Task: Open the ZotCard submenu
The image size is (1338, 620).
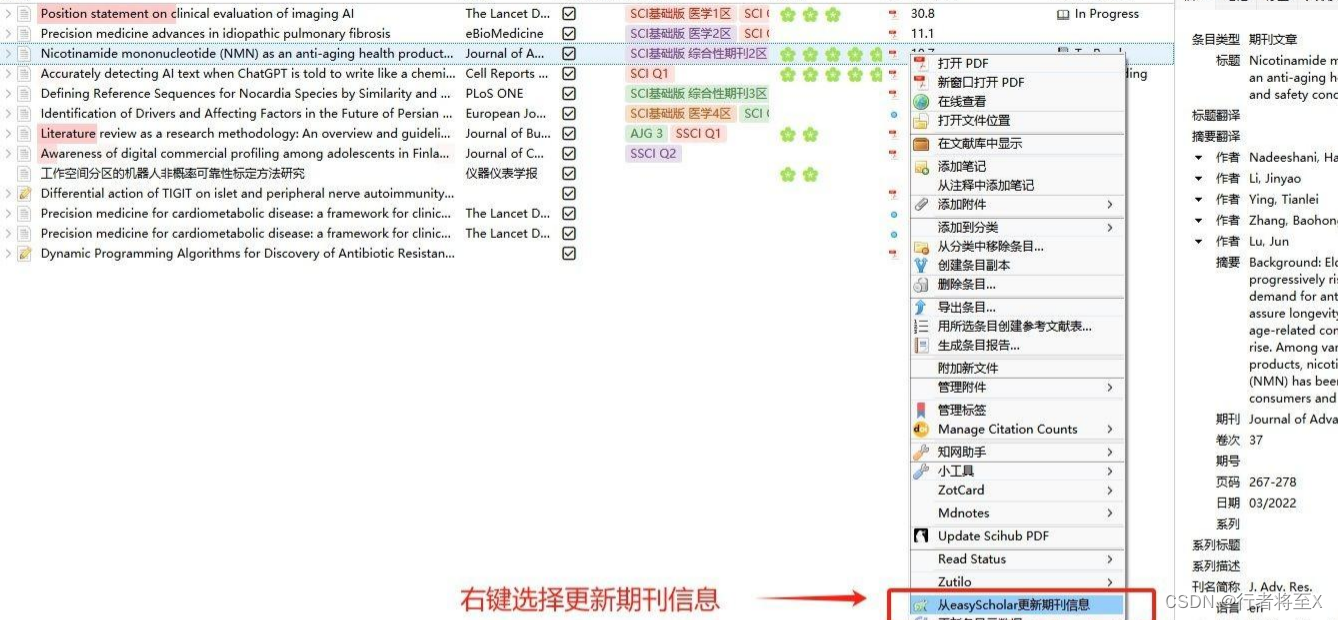Action: (1018, 490)
